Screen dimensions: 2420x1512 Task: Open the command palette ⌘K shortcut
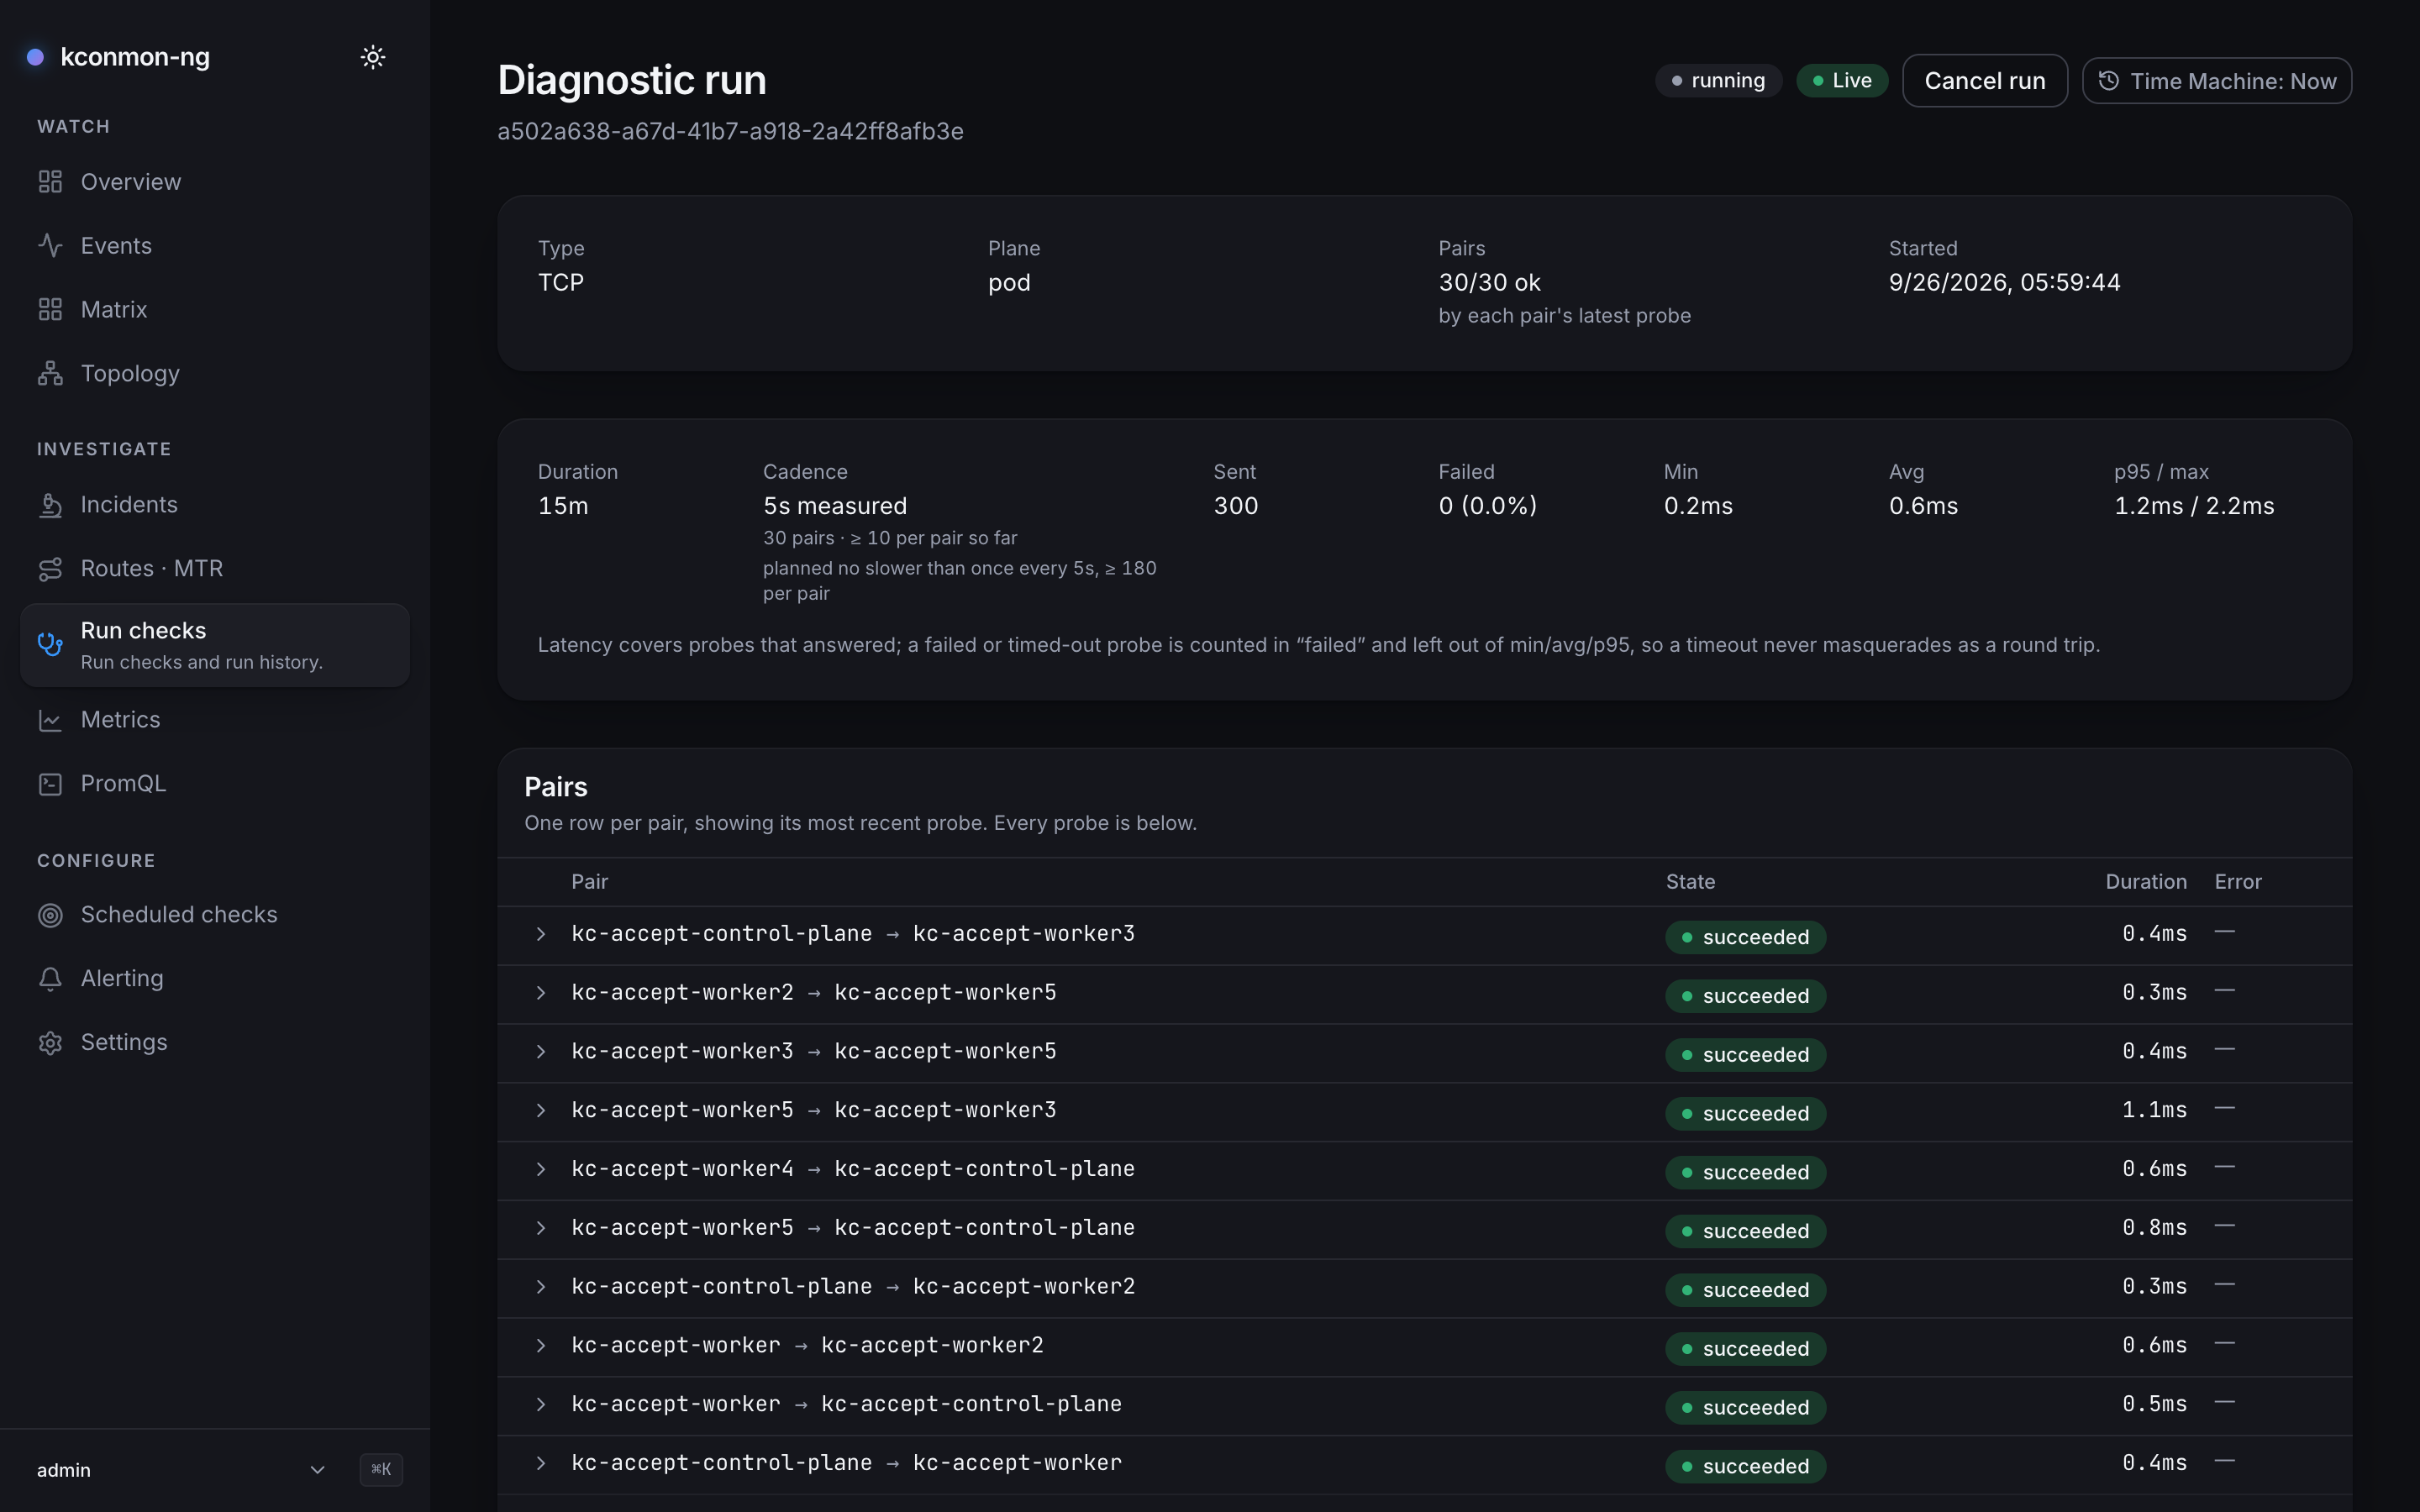point(381,1469)
